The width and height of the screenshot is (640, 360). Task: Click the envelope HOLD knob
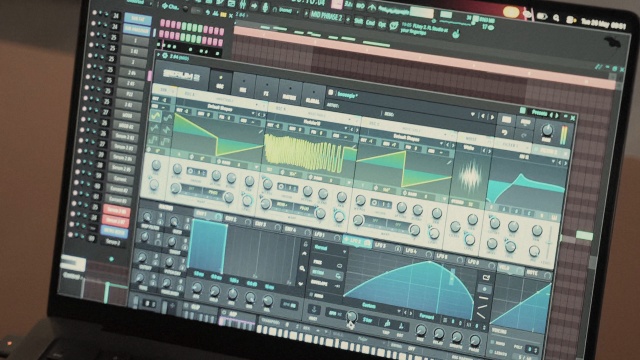(x=215, y=291)
